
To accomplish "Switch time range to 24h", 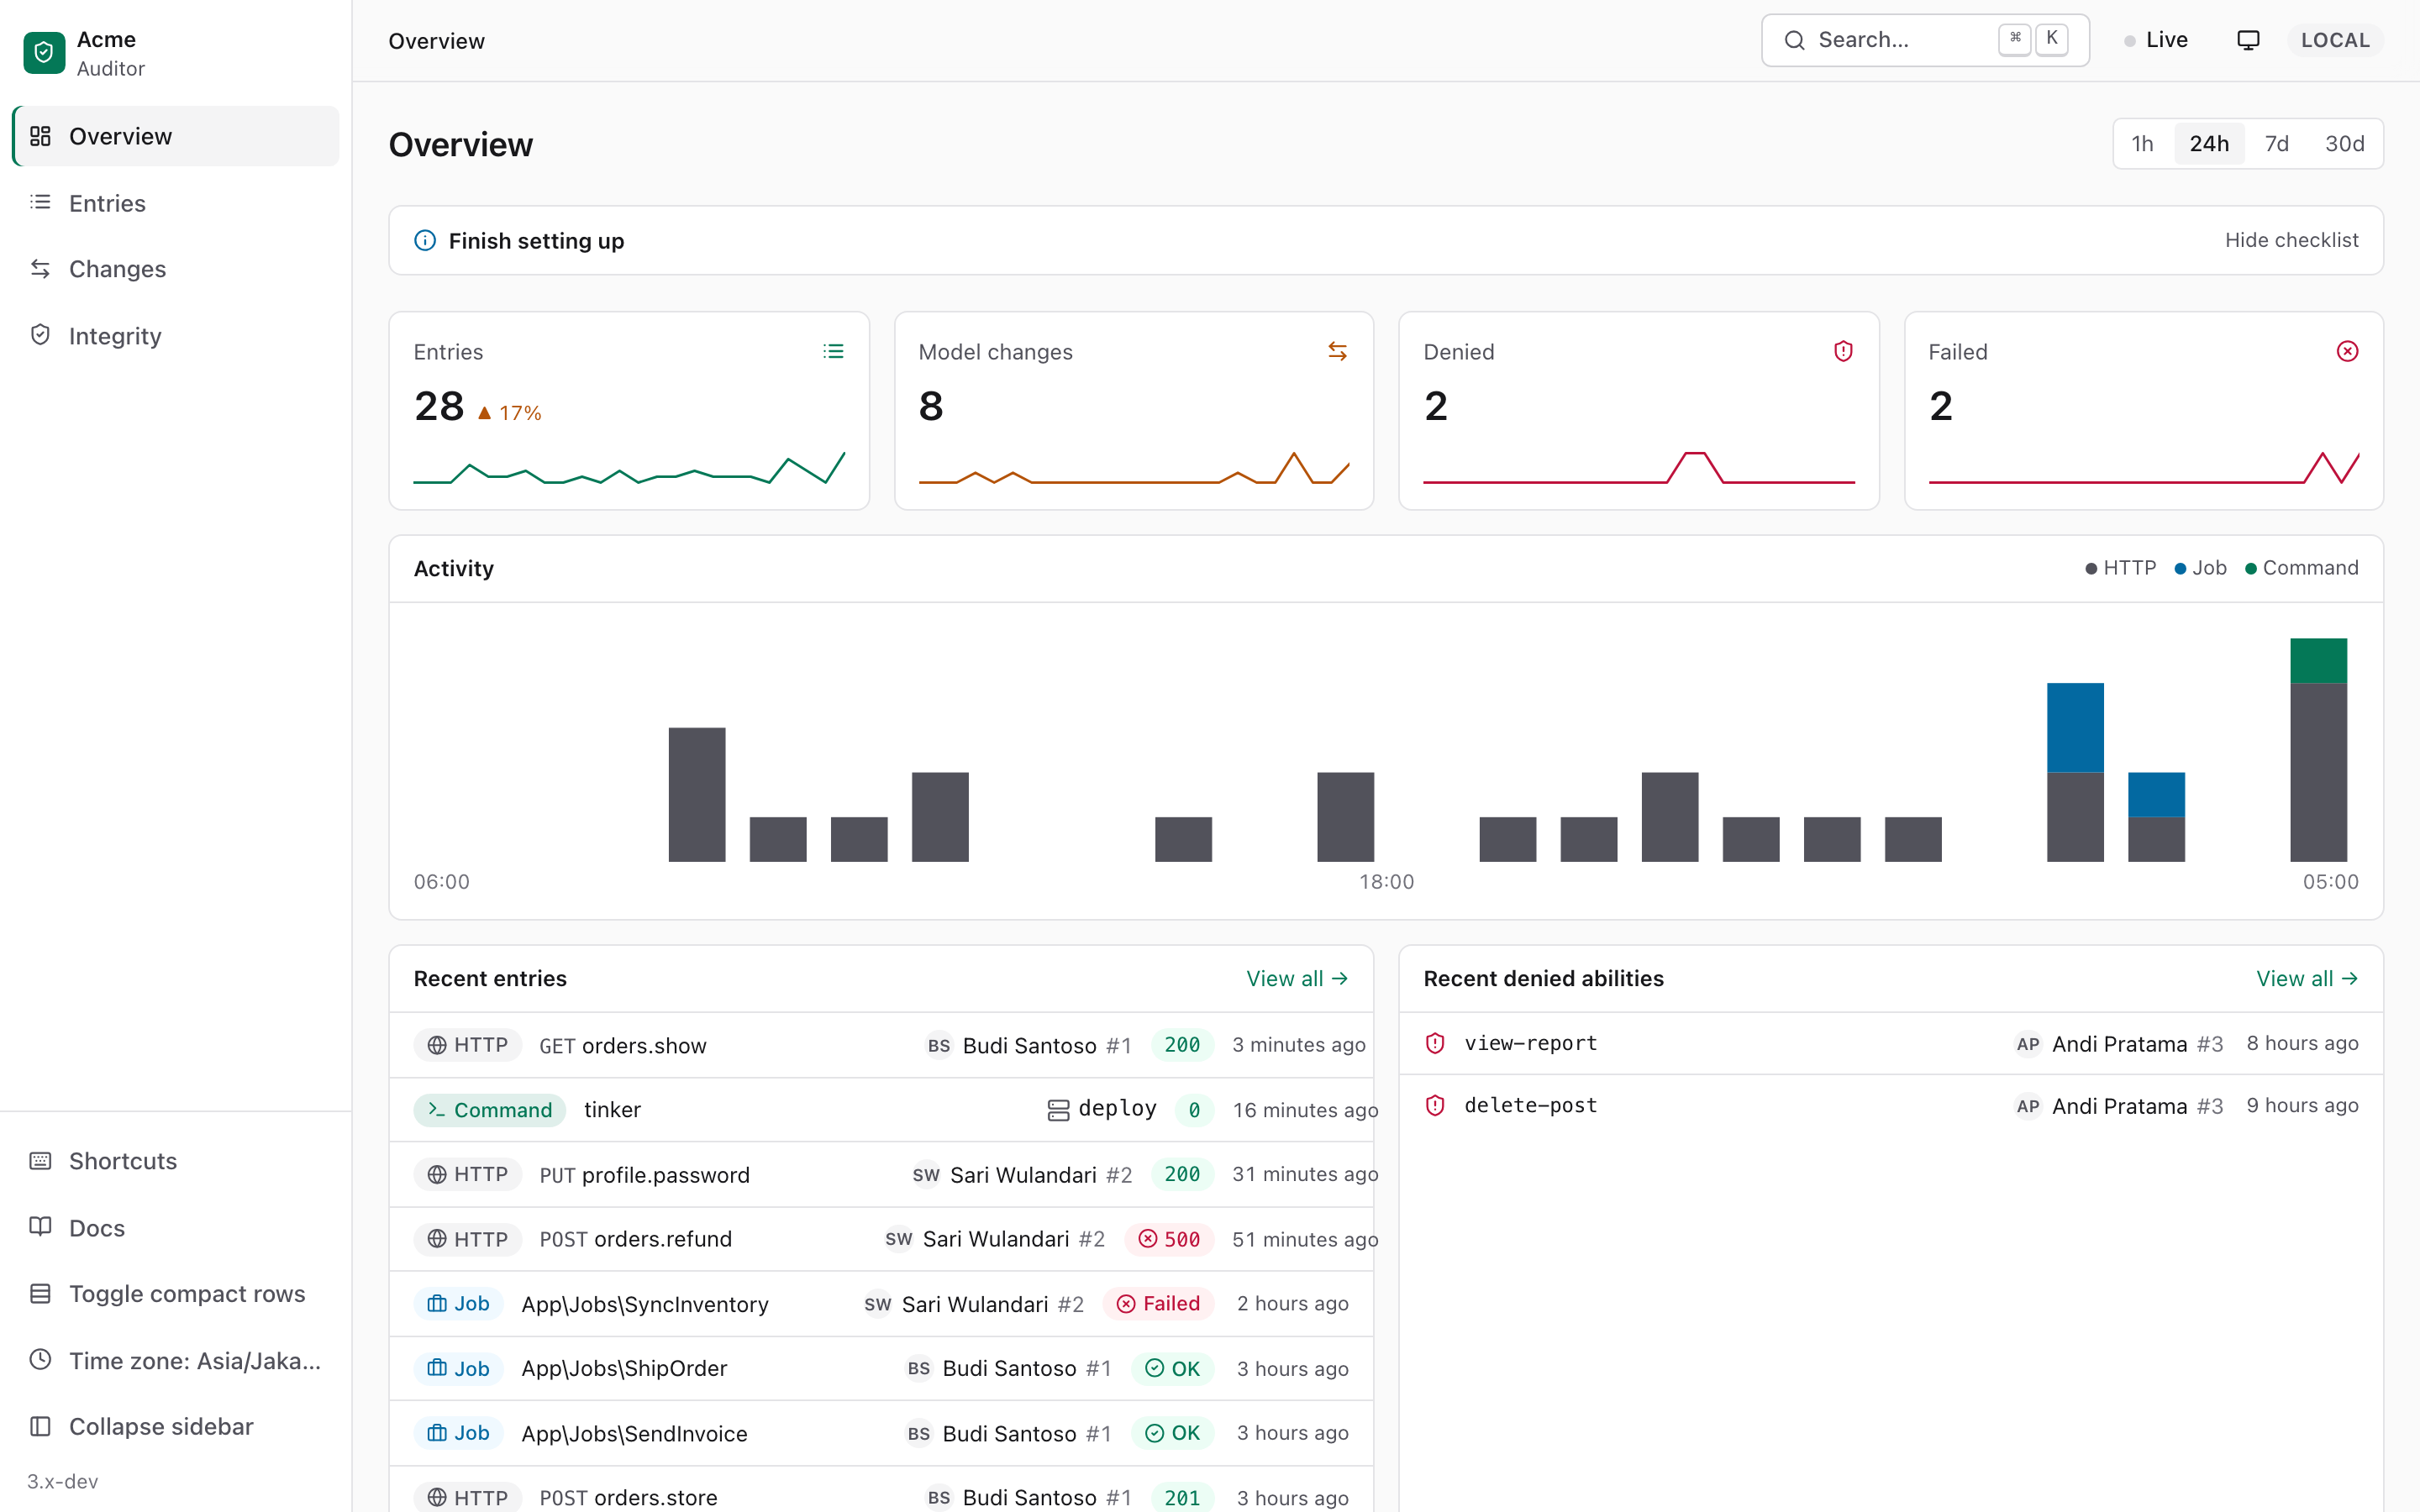I will point(2209,144).
